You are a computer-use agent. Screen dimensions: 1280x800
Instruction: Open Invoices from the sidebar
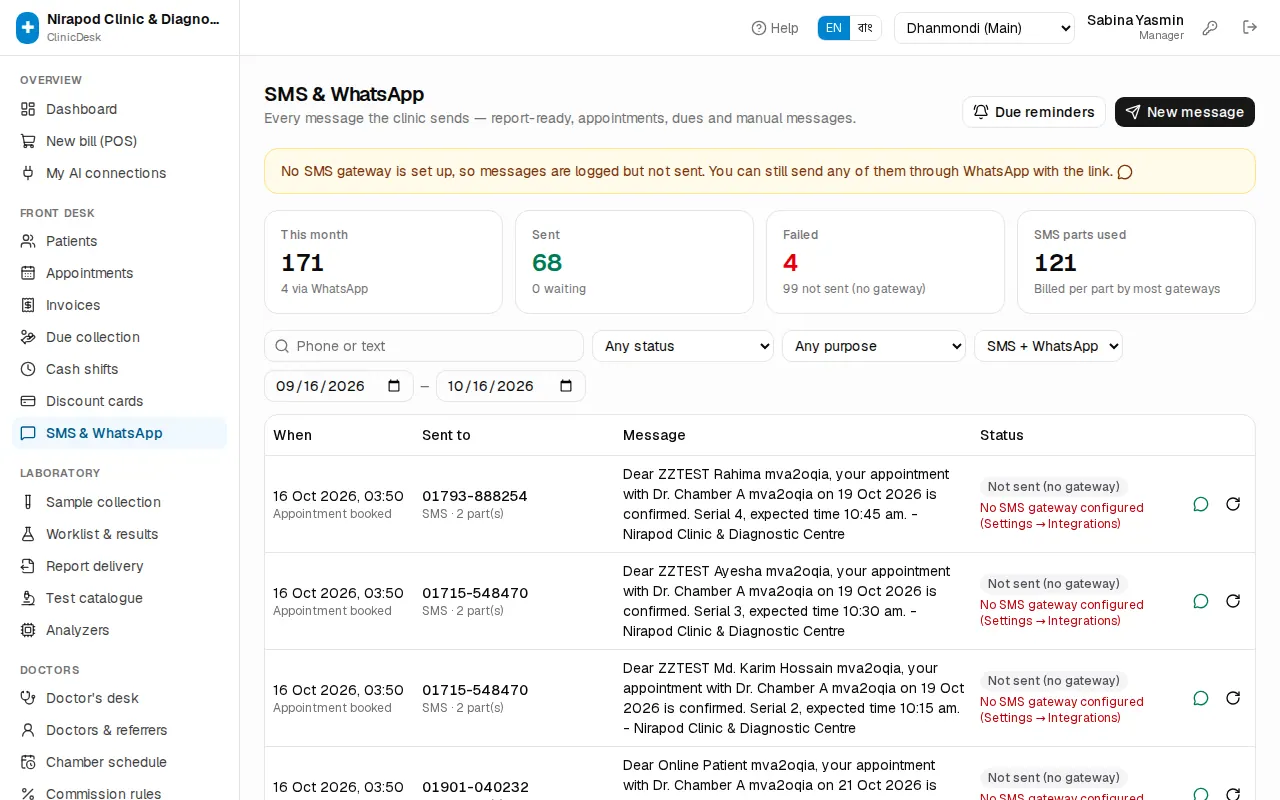(120, 305)
